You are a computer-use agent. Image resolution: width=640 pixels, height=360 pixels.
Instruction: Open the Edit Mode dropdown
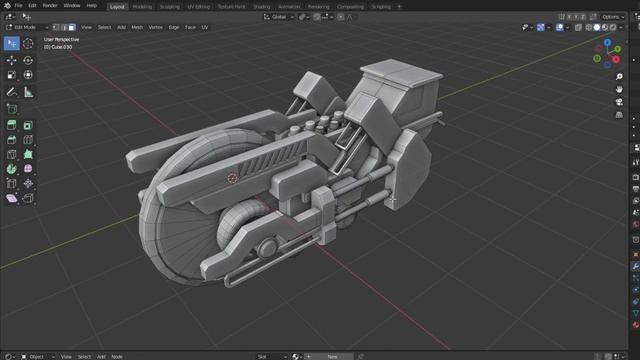coord(27,27)
